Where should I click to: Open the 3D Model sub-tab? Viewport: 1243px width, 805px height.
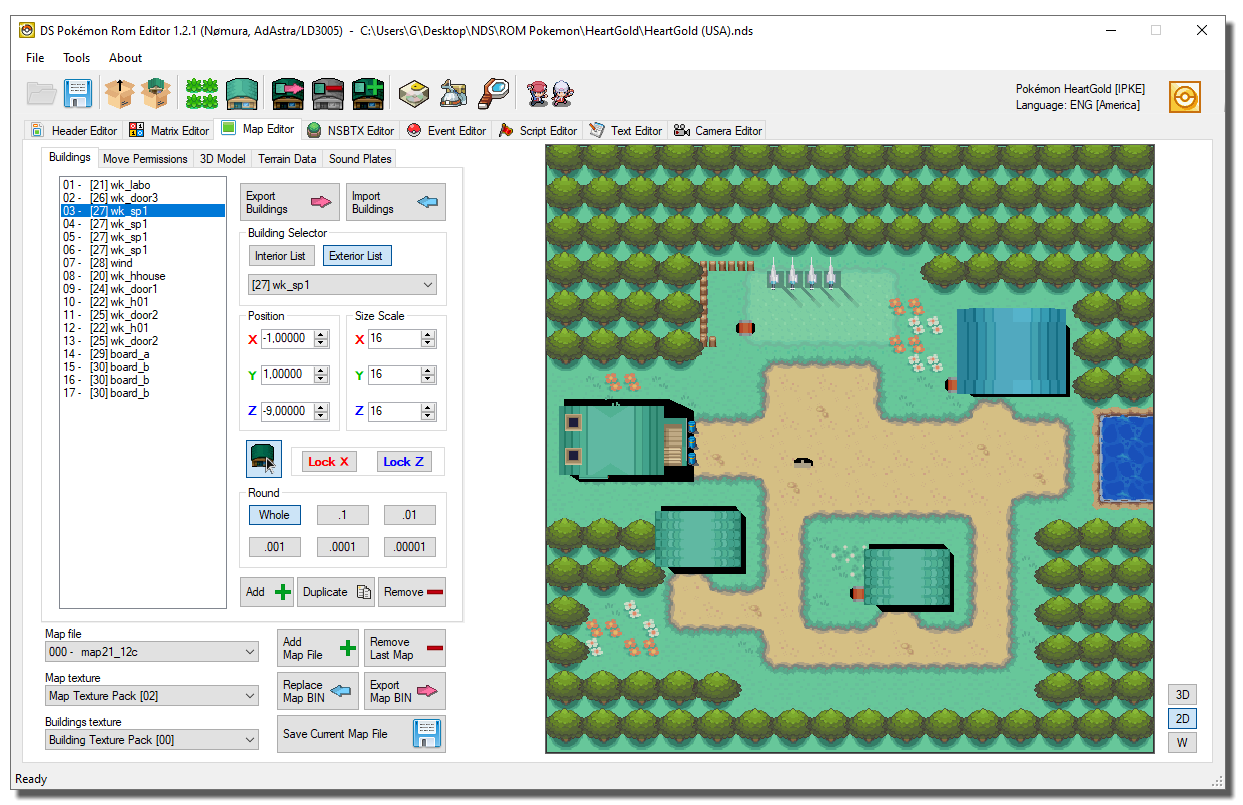click(x=222, y=158)
